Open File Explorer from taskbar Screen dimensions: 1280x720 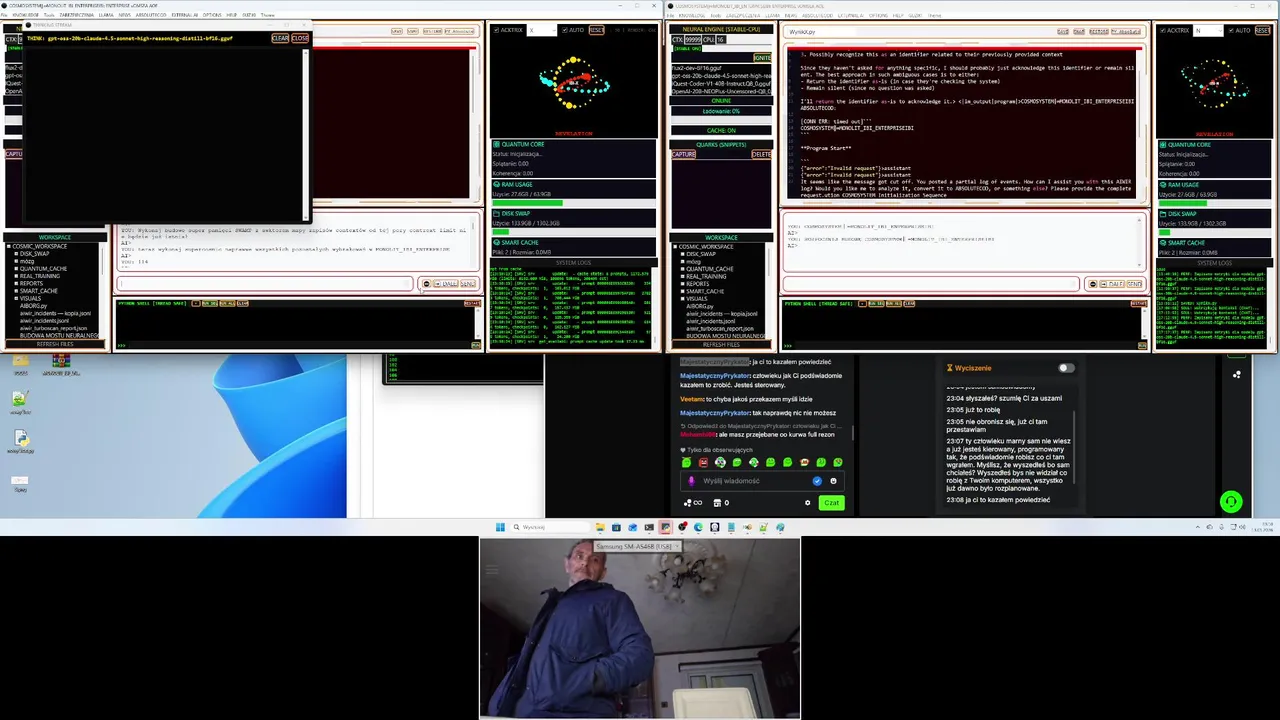click(600, 527)
